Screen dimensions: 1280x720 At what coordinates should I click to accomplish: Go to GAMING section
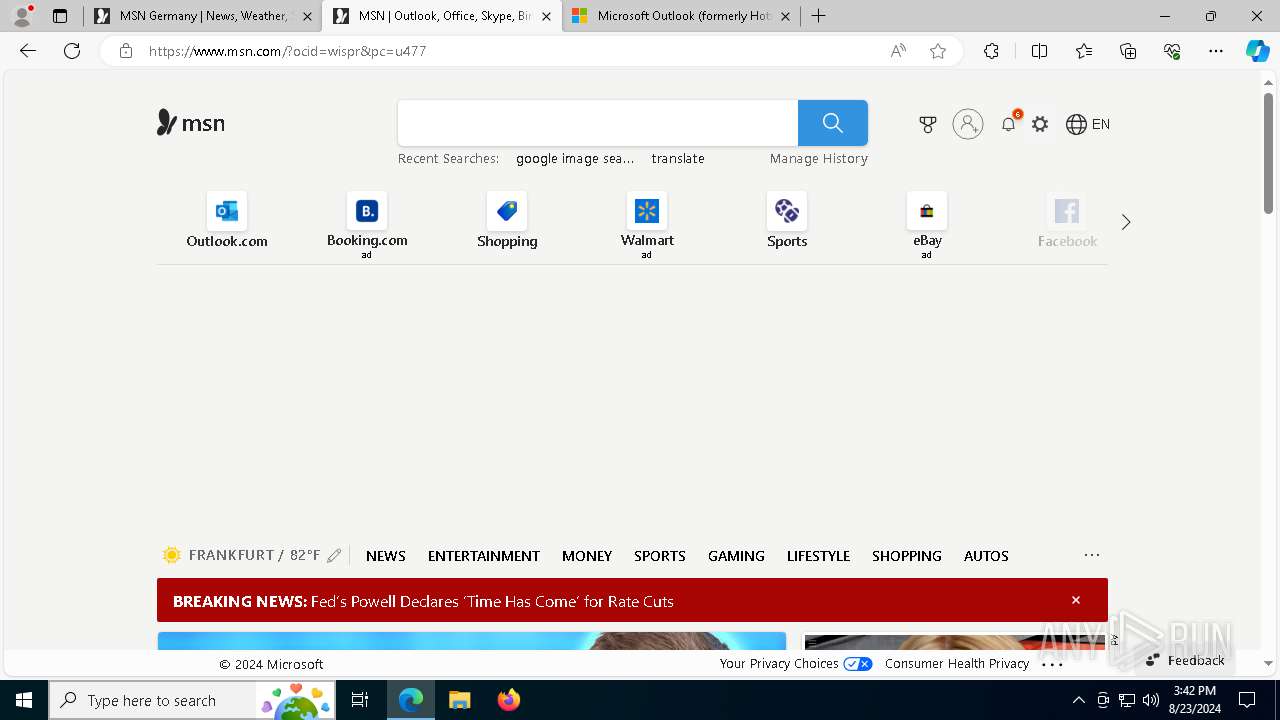[736, 556]
